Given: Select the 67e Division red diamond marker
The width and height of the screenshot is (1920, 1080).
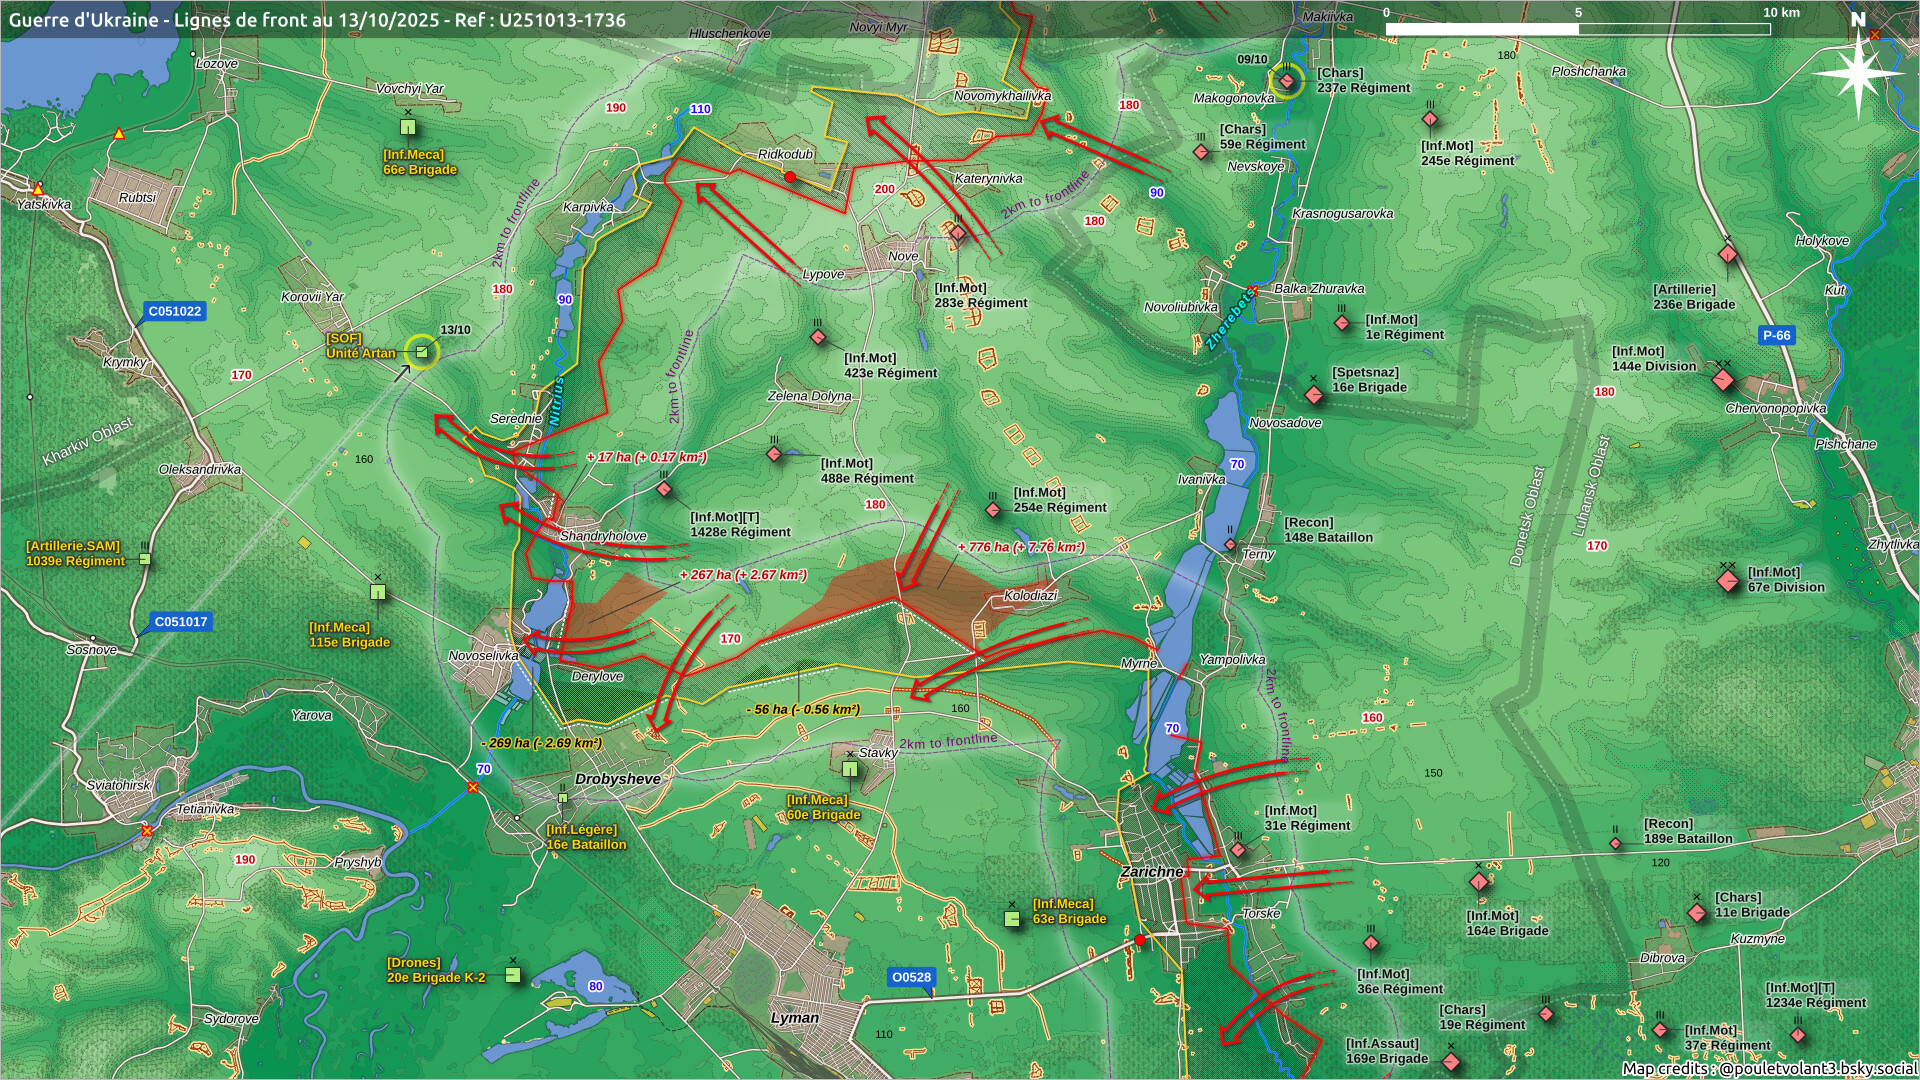Looking at the screenshot, I should (x=1728, y=581).
